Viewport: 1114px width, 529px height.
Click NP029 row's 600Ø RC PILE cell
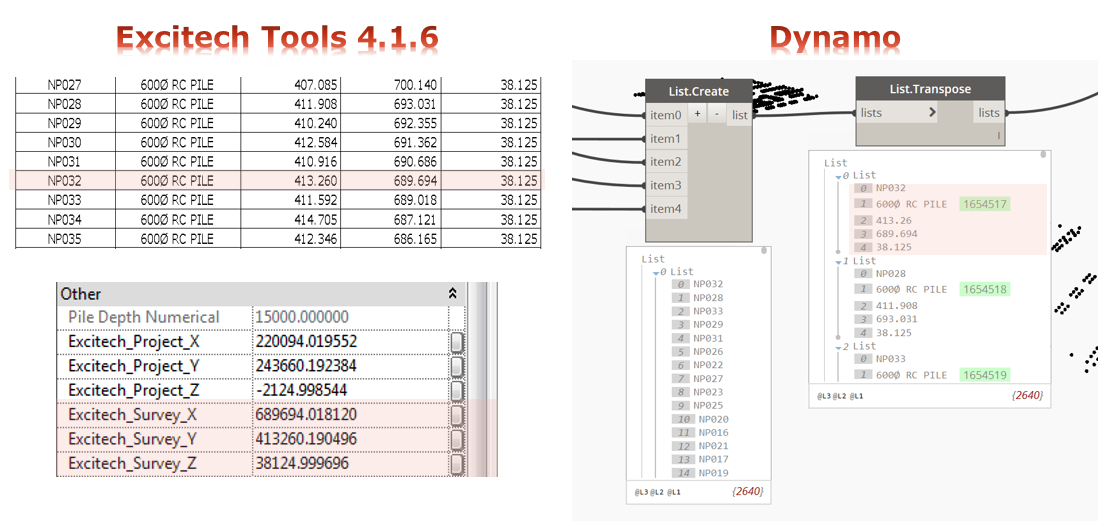[177, 124]
